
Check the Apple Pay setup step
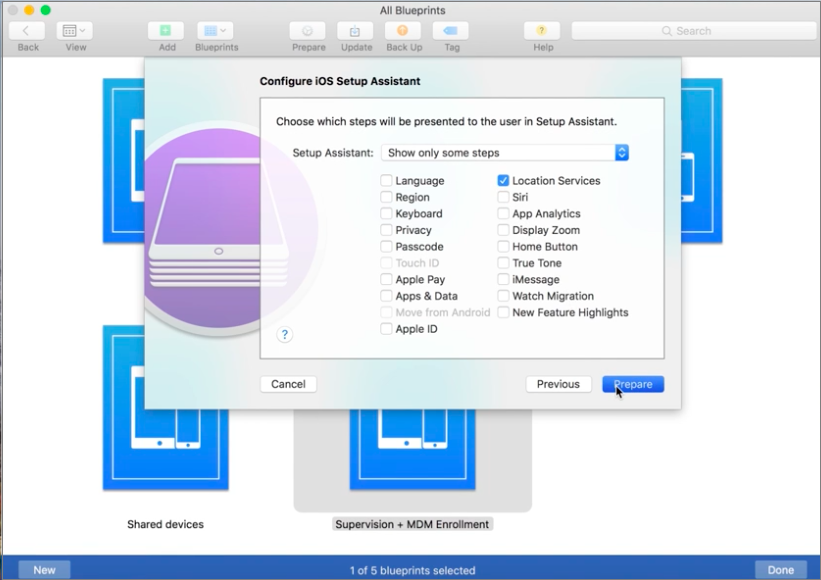coord(386,279)
